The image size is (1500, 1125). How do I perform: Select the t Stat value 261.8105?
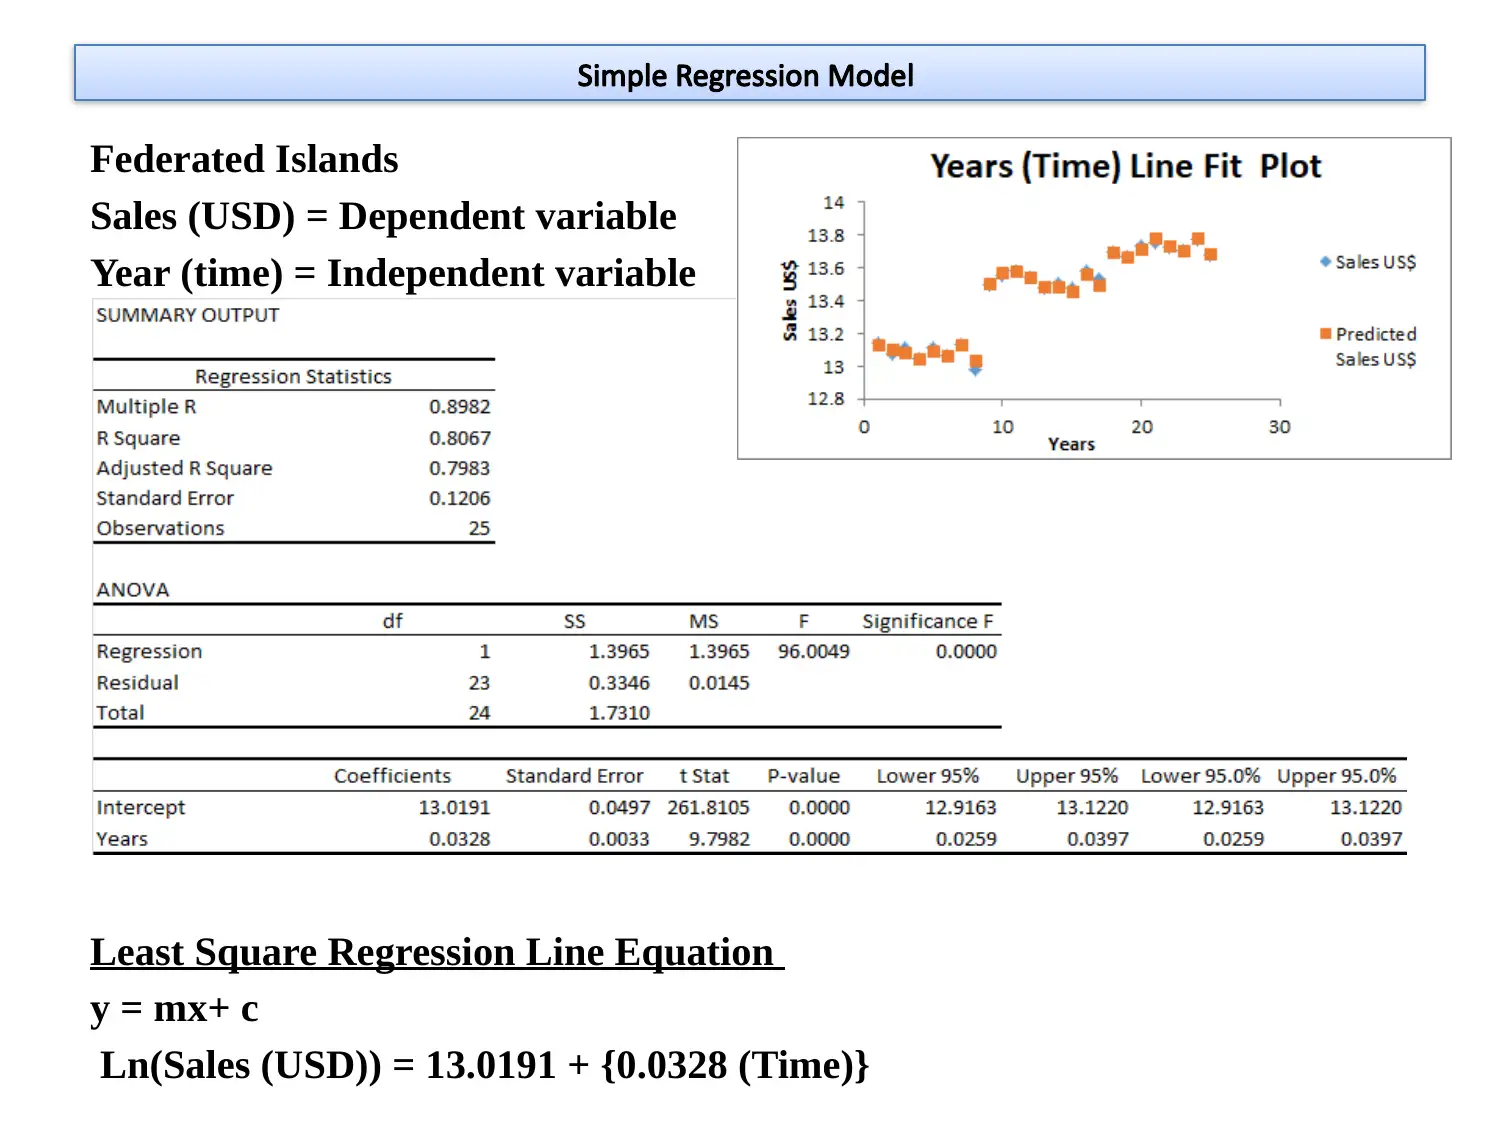tap(708, 807)
